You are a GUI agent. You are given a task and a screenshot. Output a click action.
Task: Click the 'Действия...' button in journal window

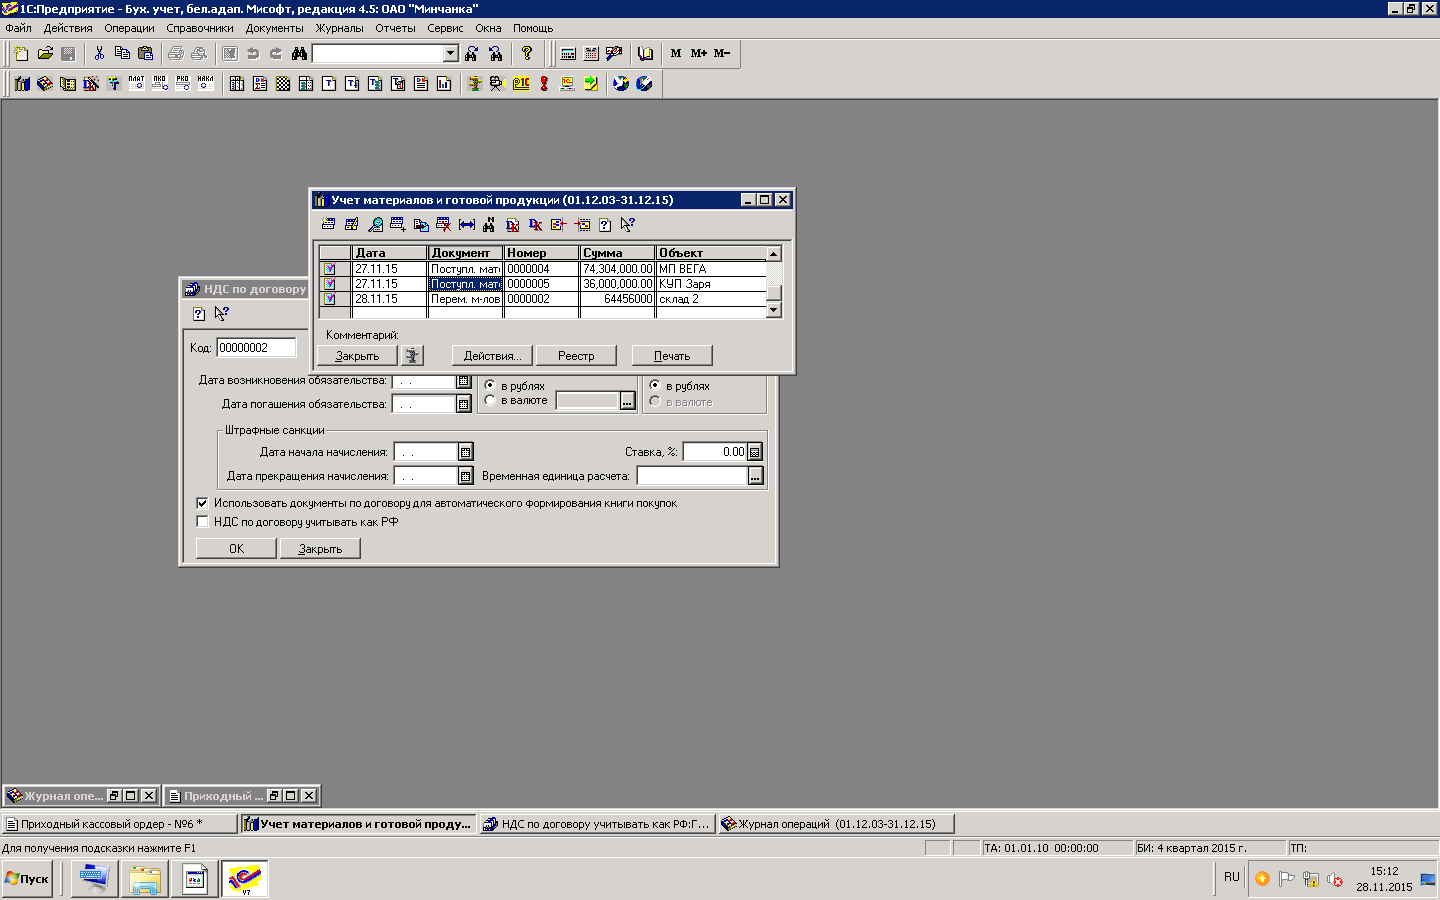[492, 355]
